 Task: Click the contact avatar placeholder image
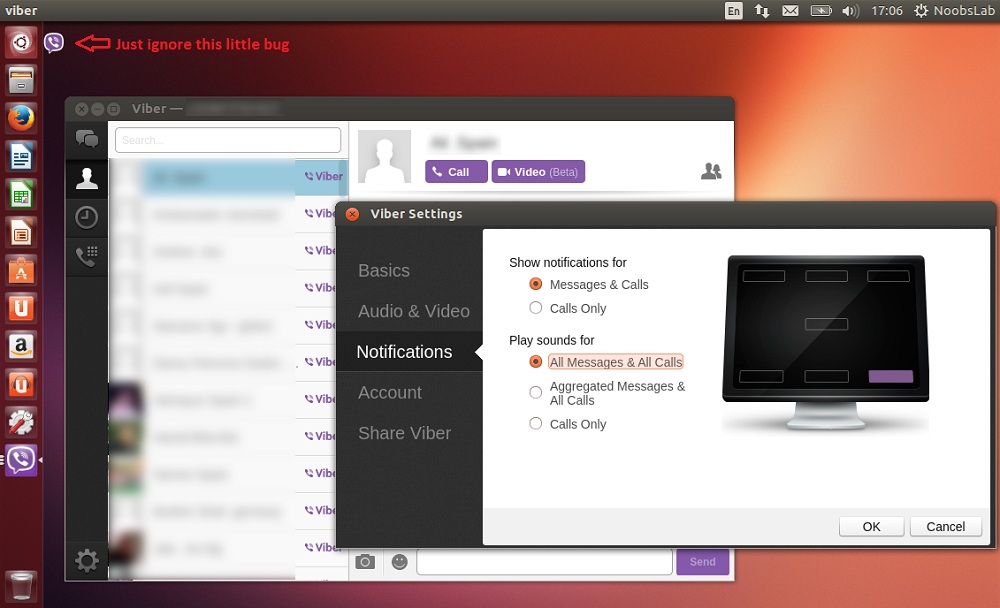tap(384, 157)
